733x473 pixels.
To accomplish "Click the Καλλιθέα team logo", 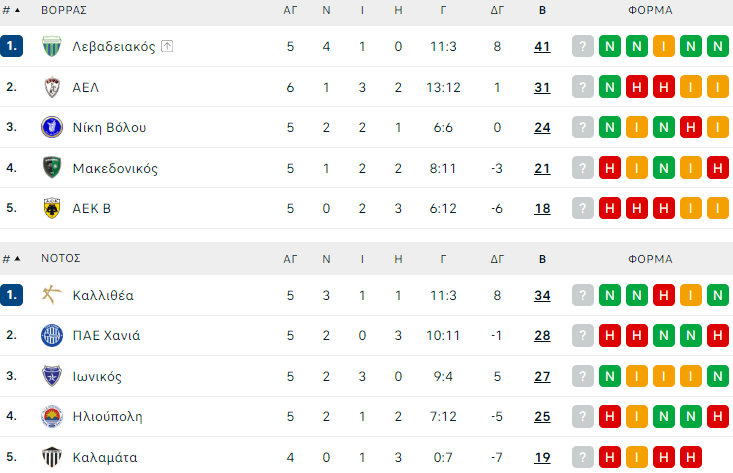I will coord(52,295).
